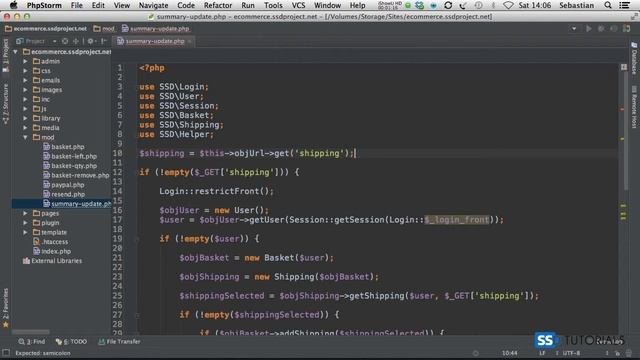Click the LF line separator status item
This screenshot has height=360, width=640.
[x=542, y=353]
